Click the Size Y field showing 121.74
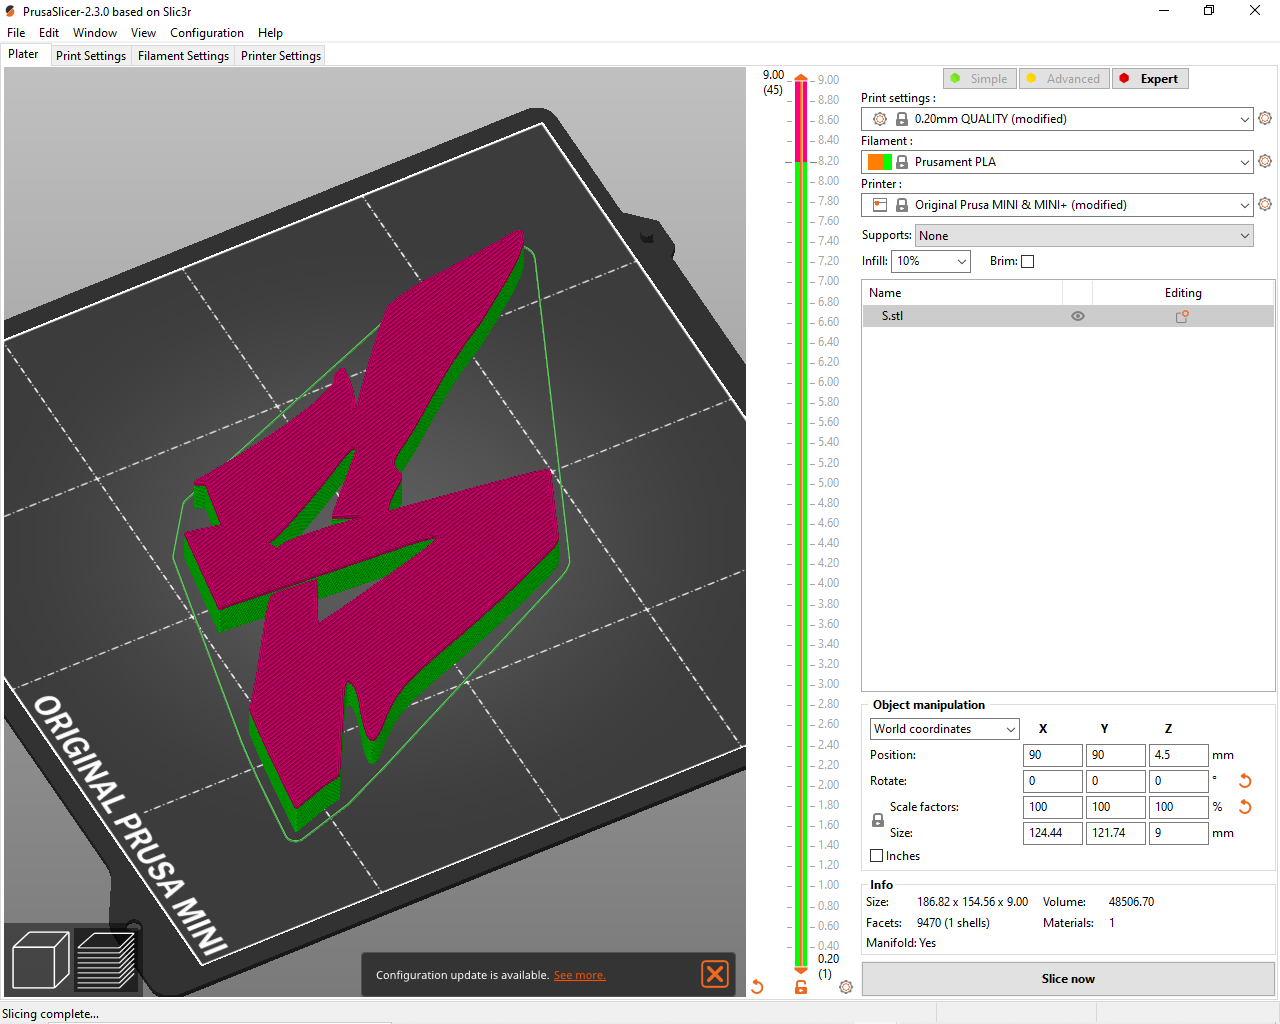1280x1024 pixels. pos(1115,833)
